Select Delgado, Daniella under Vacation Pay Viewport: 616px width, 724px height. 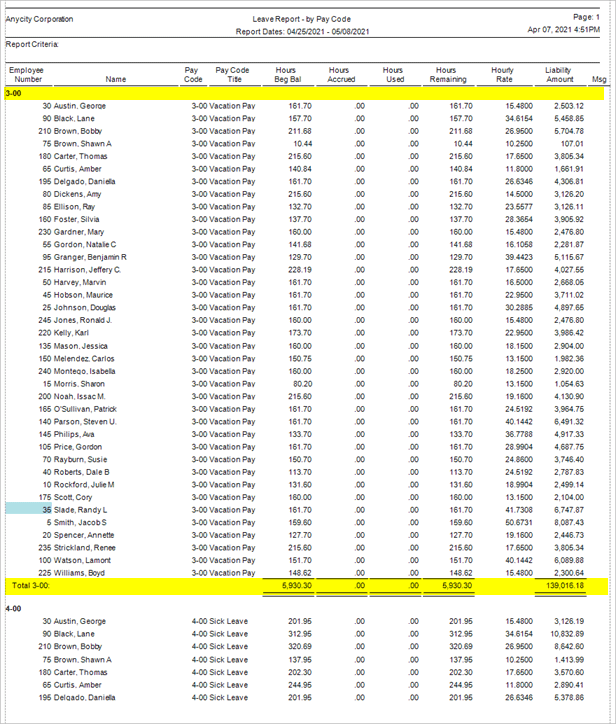[x=84, y=181]
